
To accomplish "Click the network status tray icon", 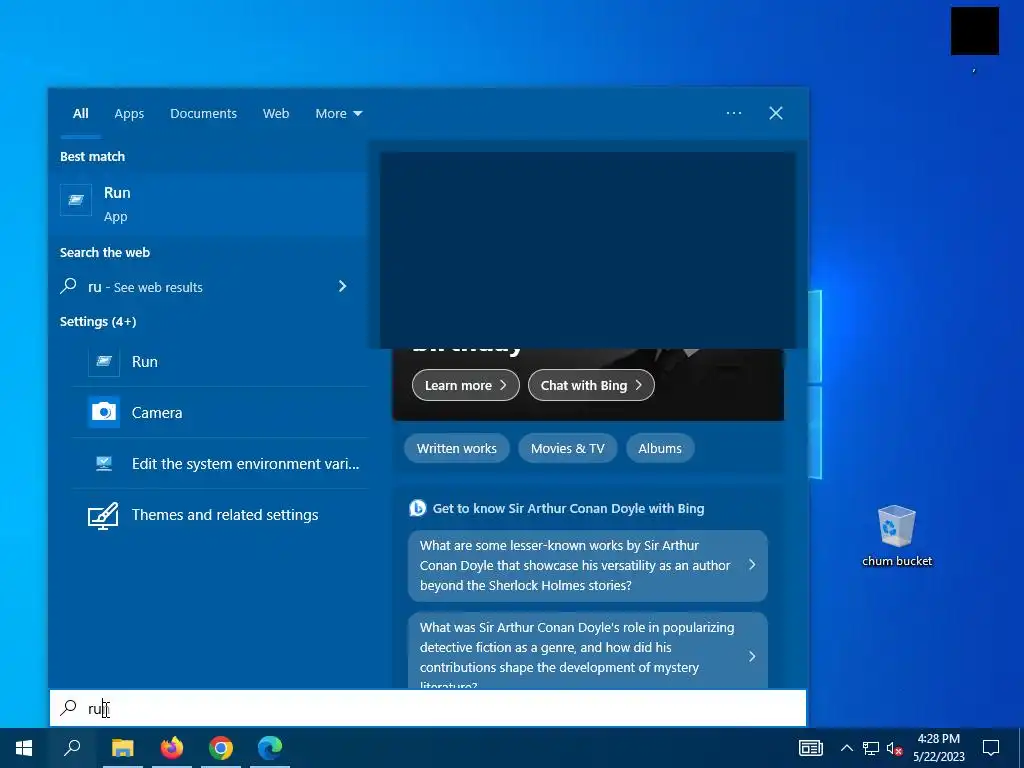I will click(871, 748).
